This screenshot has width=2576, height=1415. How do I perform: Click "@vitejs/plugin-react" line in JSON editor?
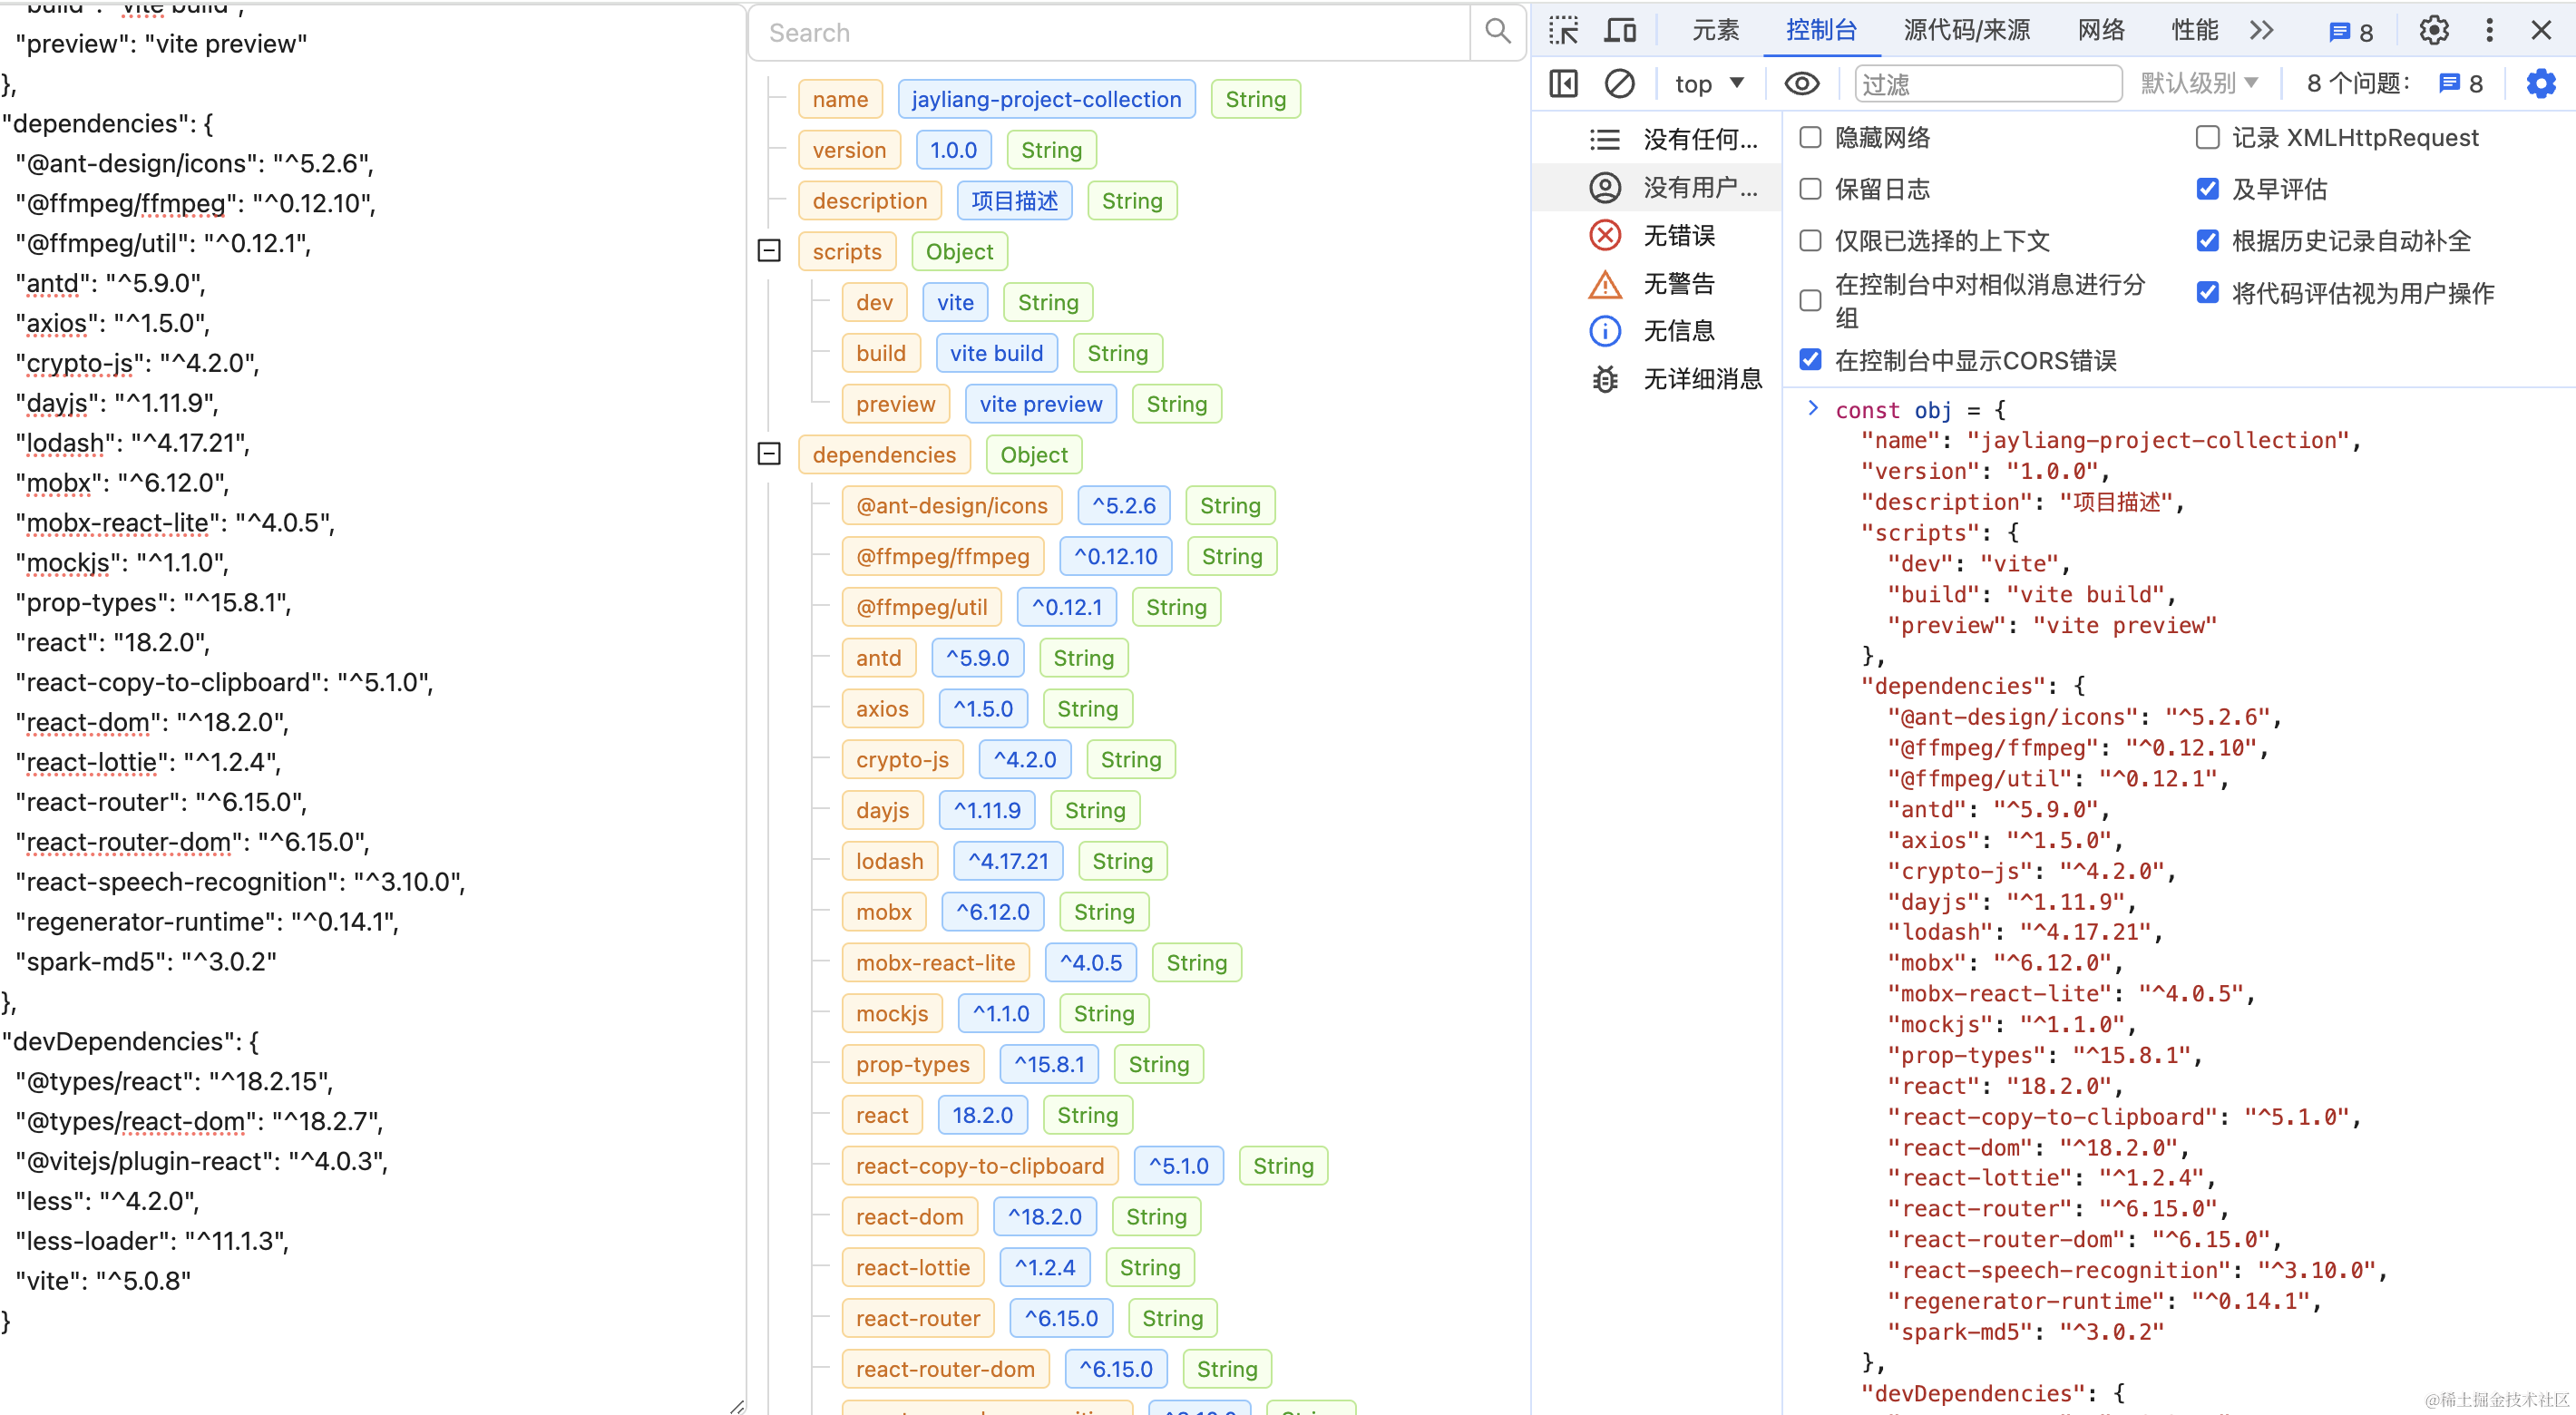coord(201,1161)
